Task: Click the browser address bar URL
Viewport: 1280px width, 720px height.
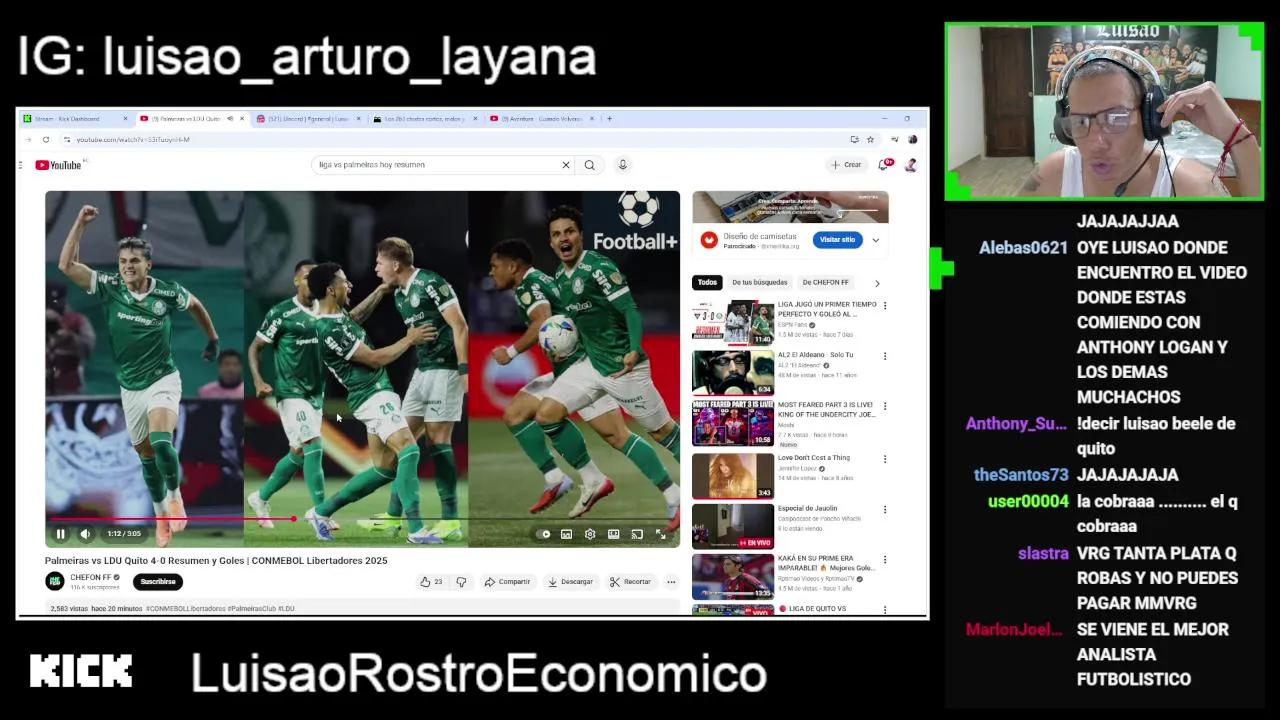Action: point(133,140)
